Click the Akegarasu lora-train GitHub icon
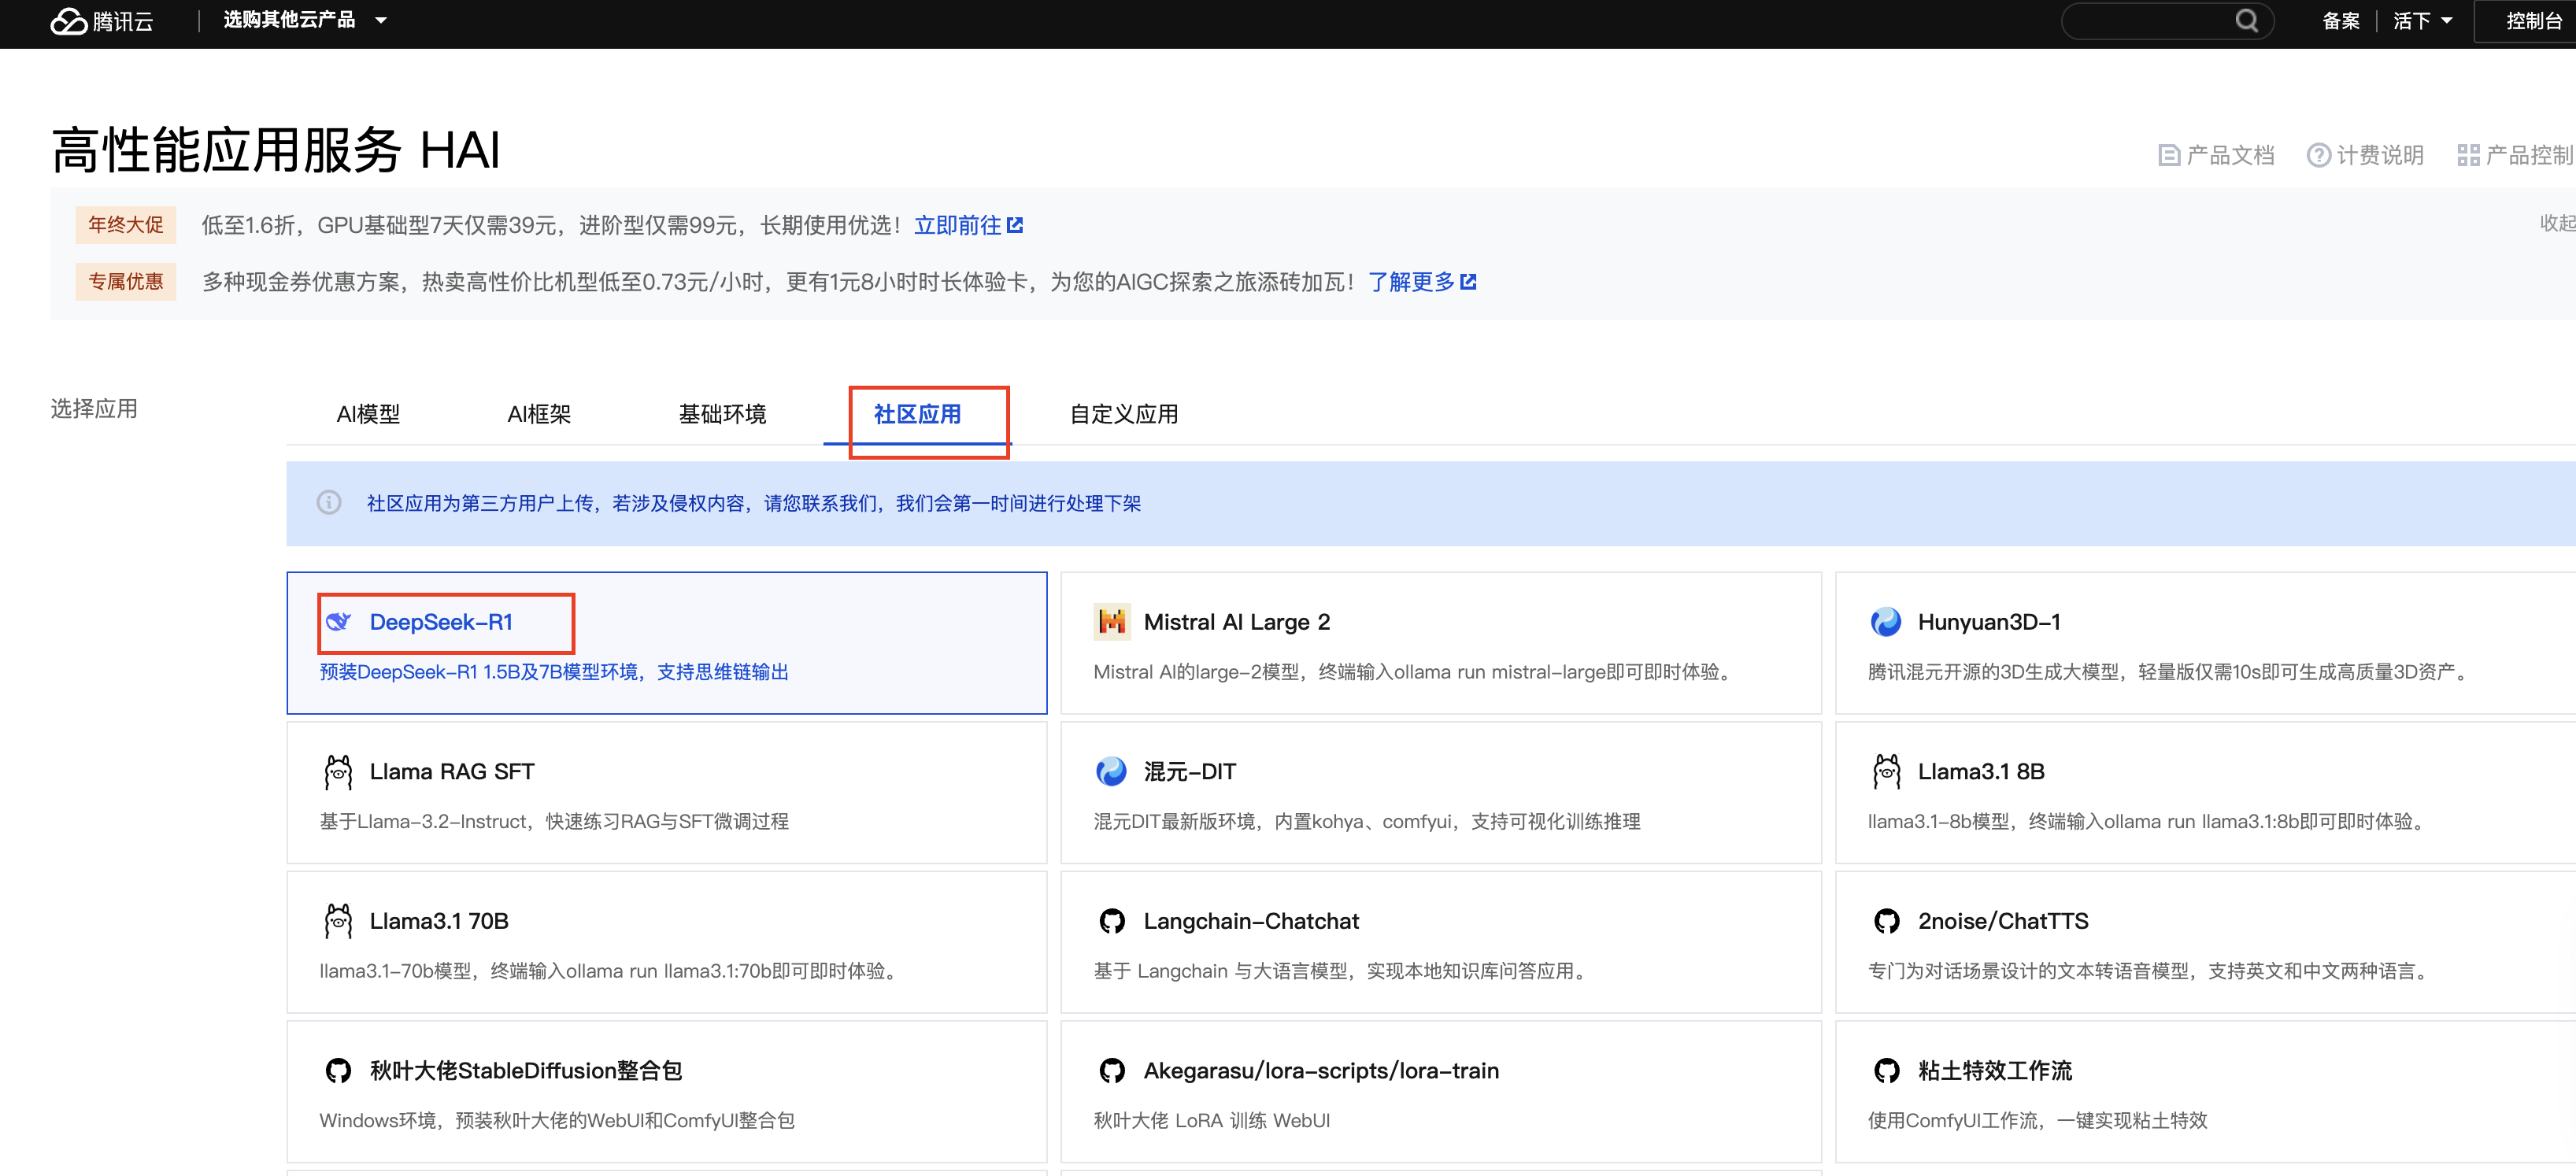This screenshot has height=1176, width=2576. (x=1111, y=1071)
